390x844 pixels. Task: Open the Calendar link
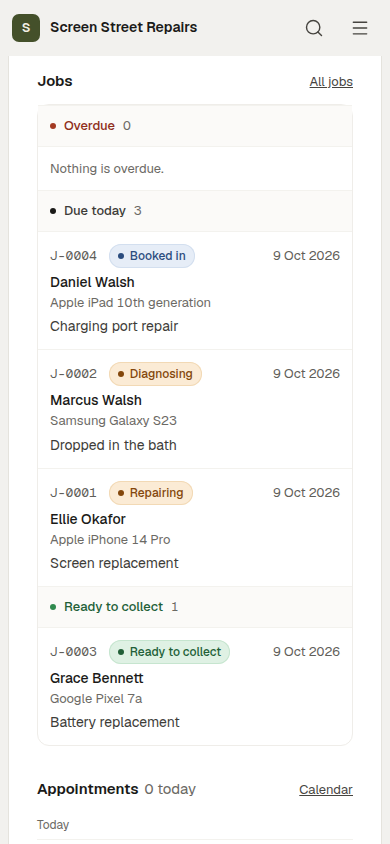326,790
